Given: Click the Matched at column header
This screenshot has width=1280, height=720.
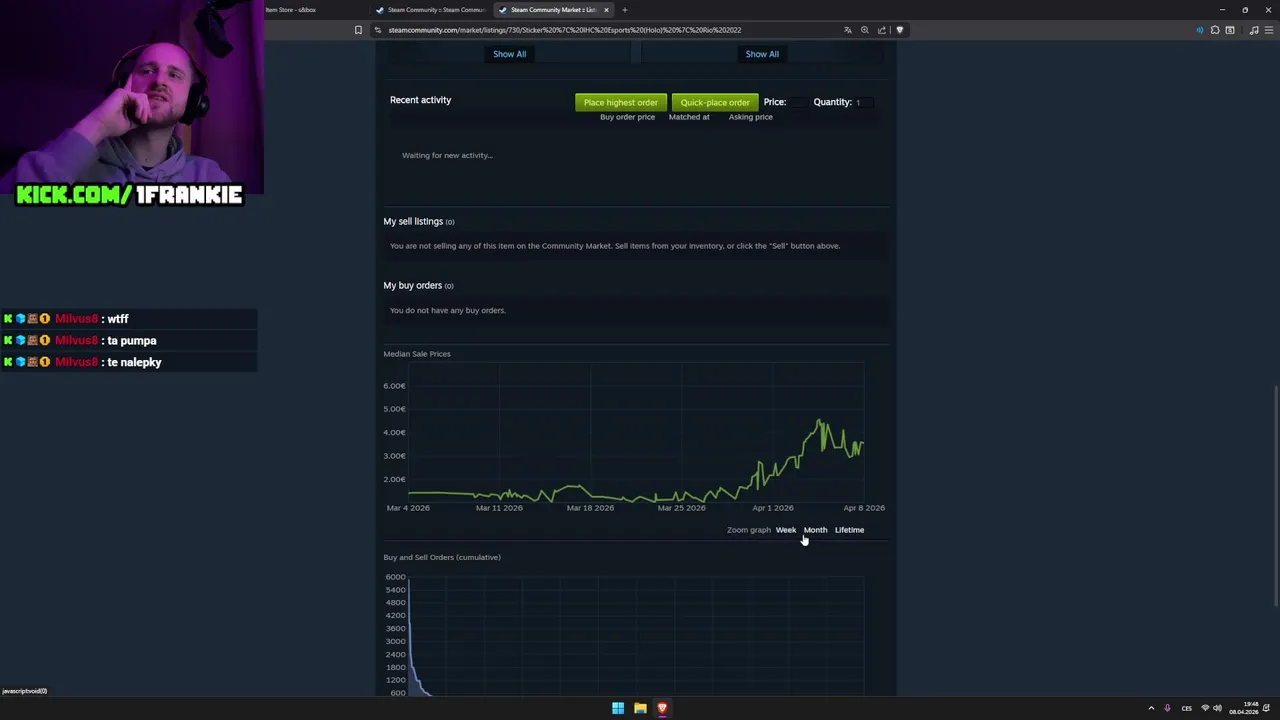Looking at the screenshot, I should coord(689,117).
